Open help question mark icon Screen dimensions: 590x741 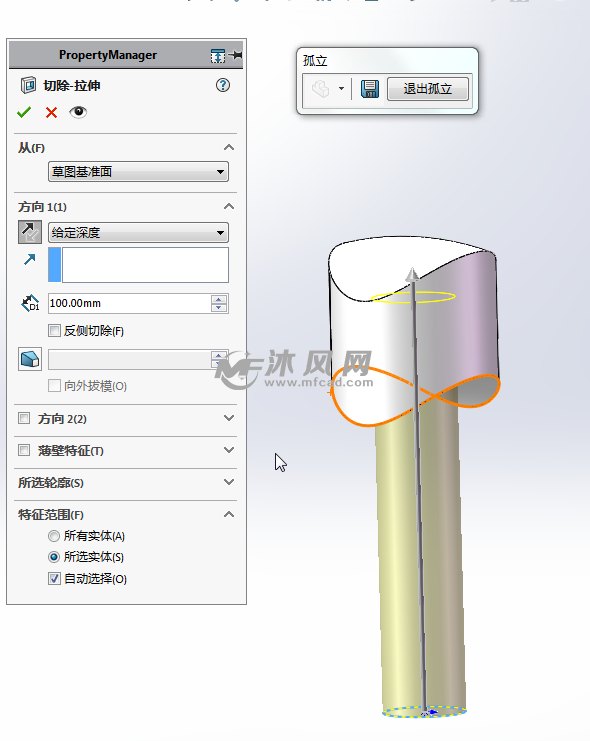(223, 85)
